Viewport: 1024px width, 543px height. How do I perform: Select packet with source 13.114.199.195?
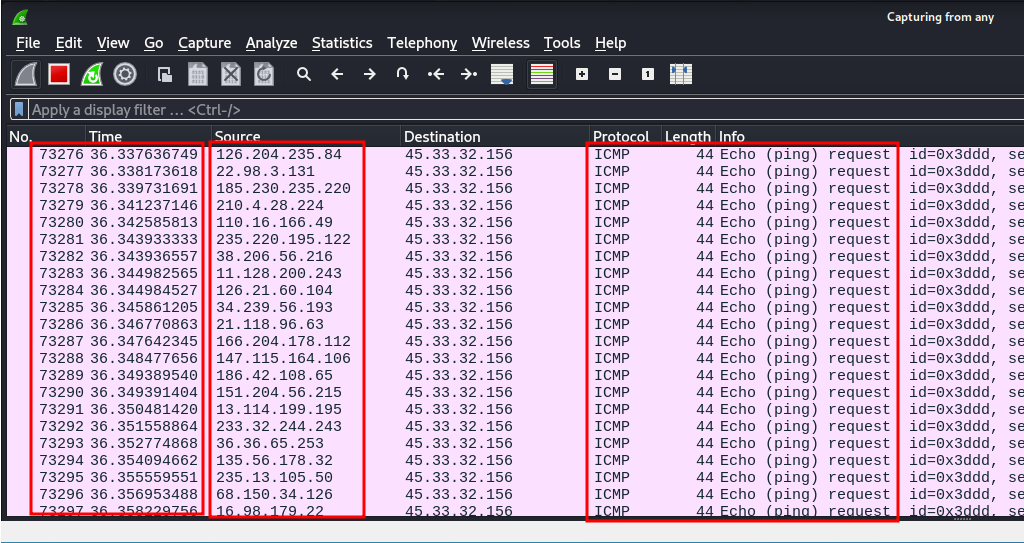tap(516, 410)
